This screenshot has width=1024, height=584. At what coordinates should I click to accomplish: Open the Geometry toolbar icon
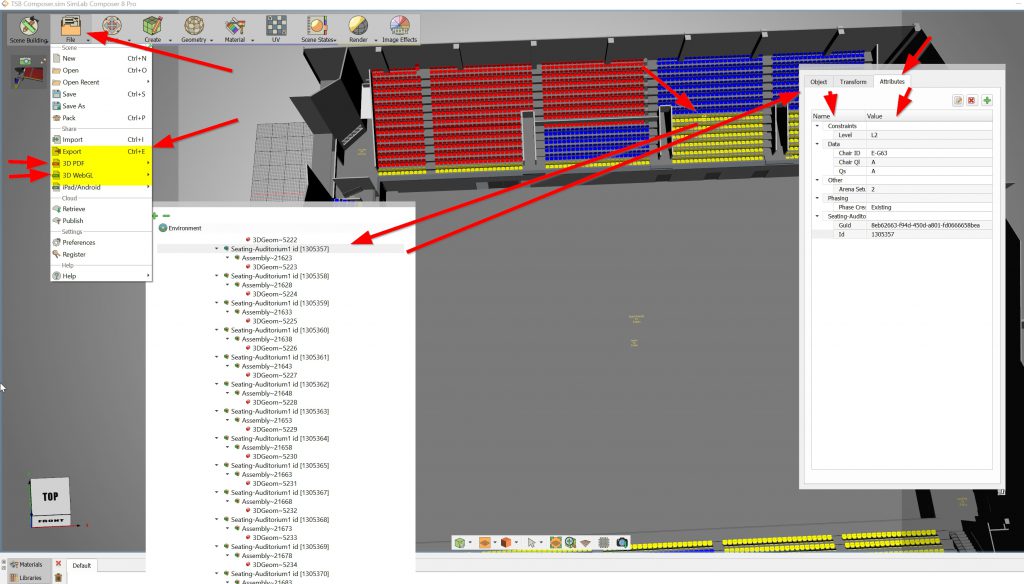point(194,27)
